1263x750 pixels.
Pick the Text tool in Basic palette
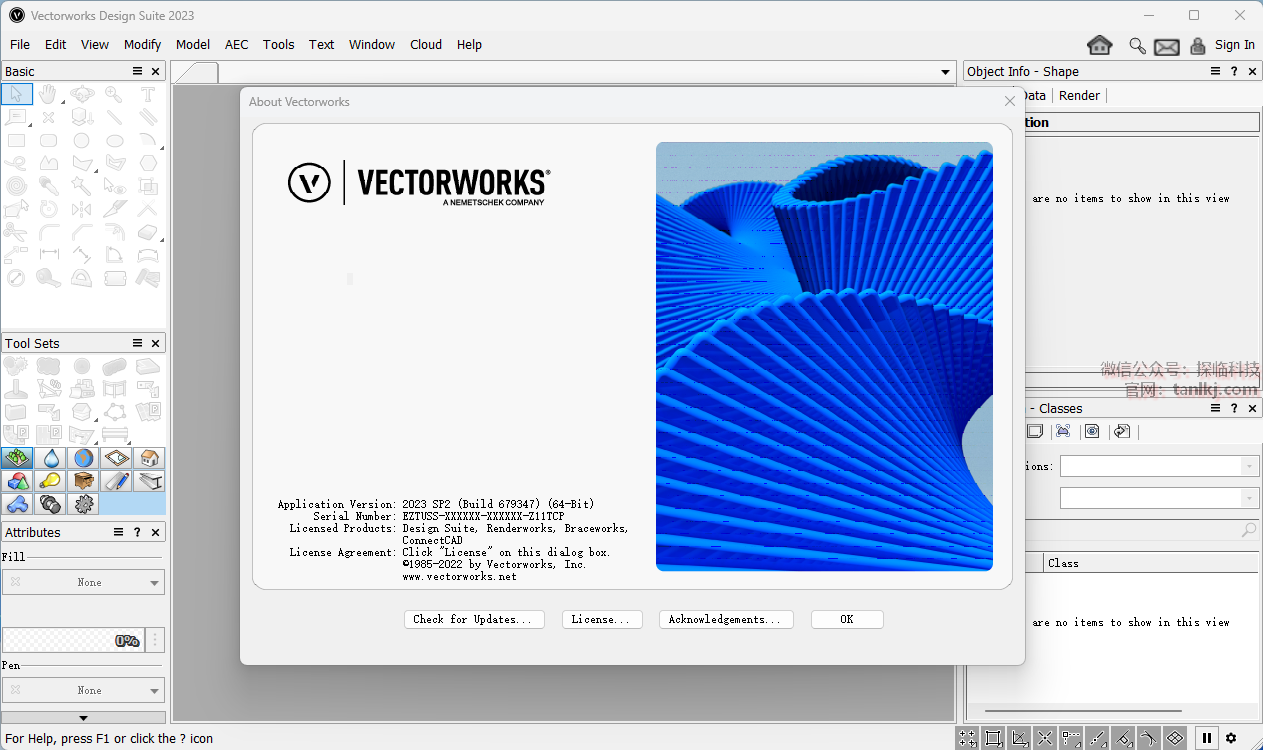(x=148, y=95)
